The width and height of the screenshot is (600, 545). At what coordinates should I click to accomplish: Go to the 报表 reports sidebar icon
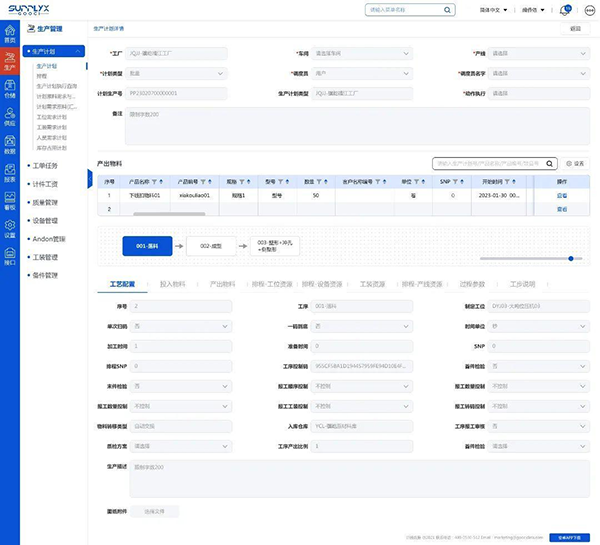[10, 173]
